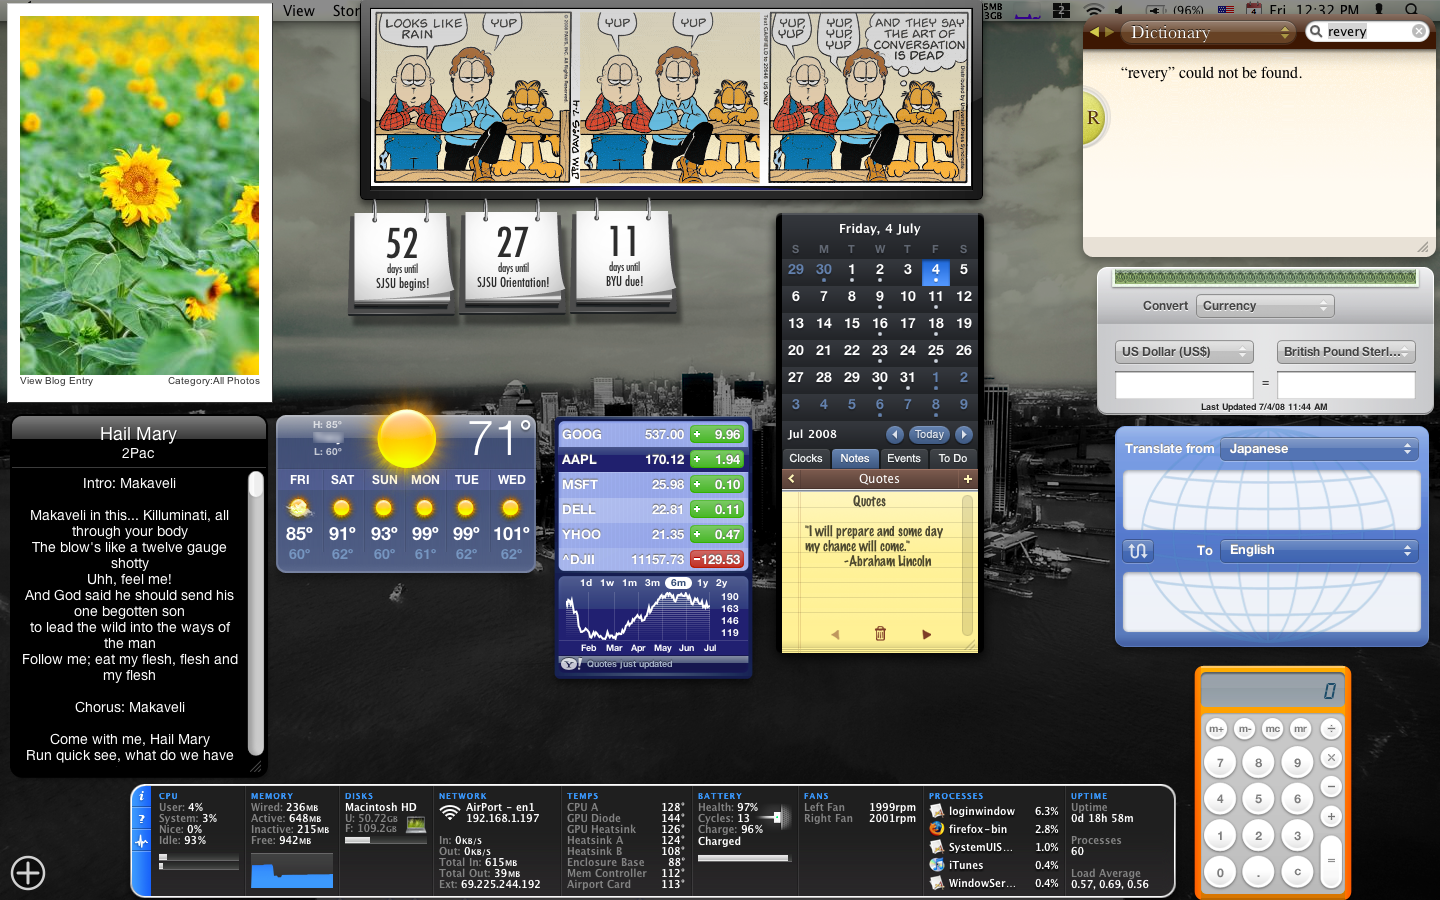
Task: Open iStat info button on the left strip
Action: click(x=142, y=796)
